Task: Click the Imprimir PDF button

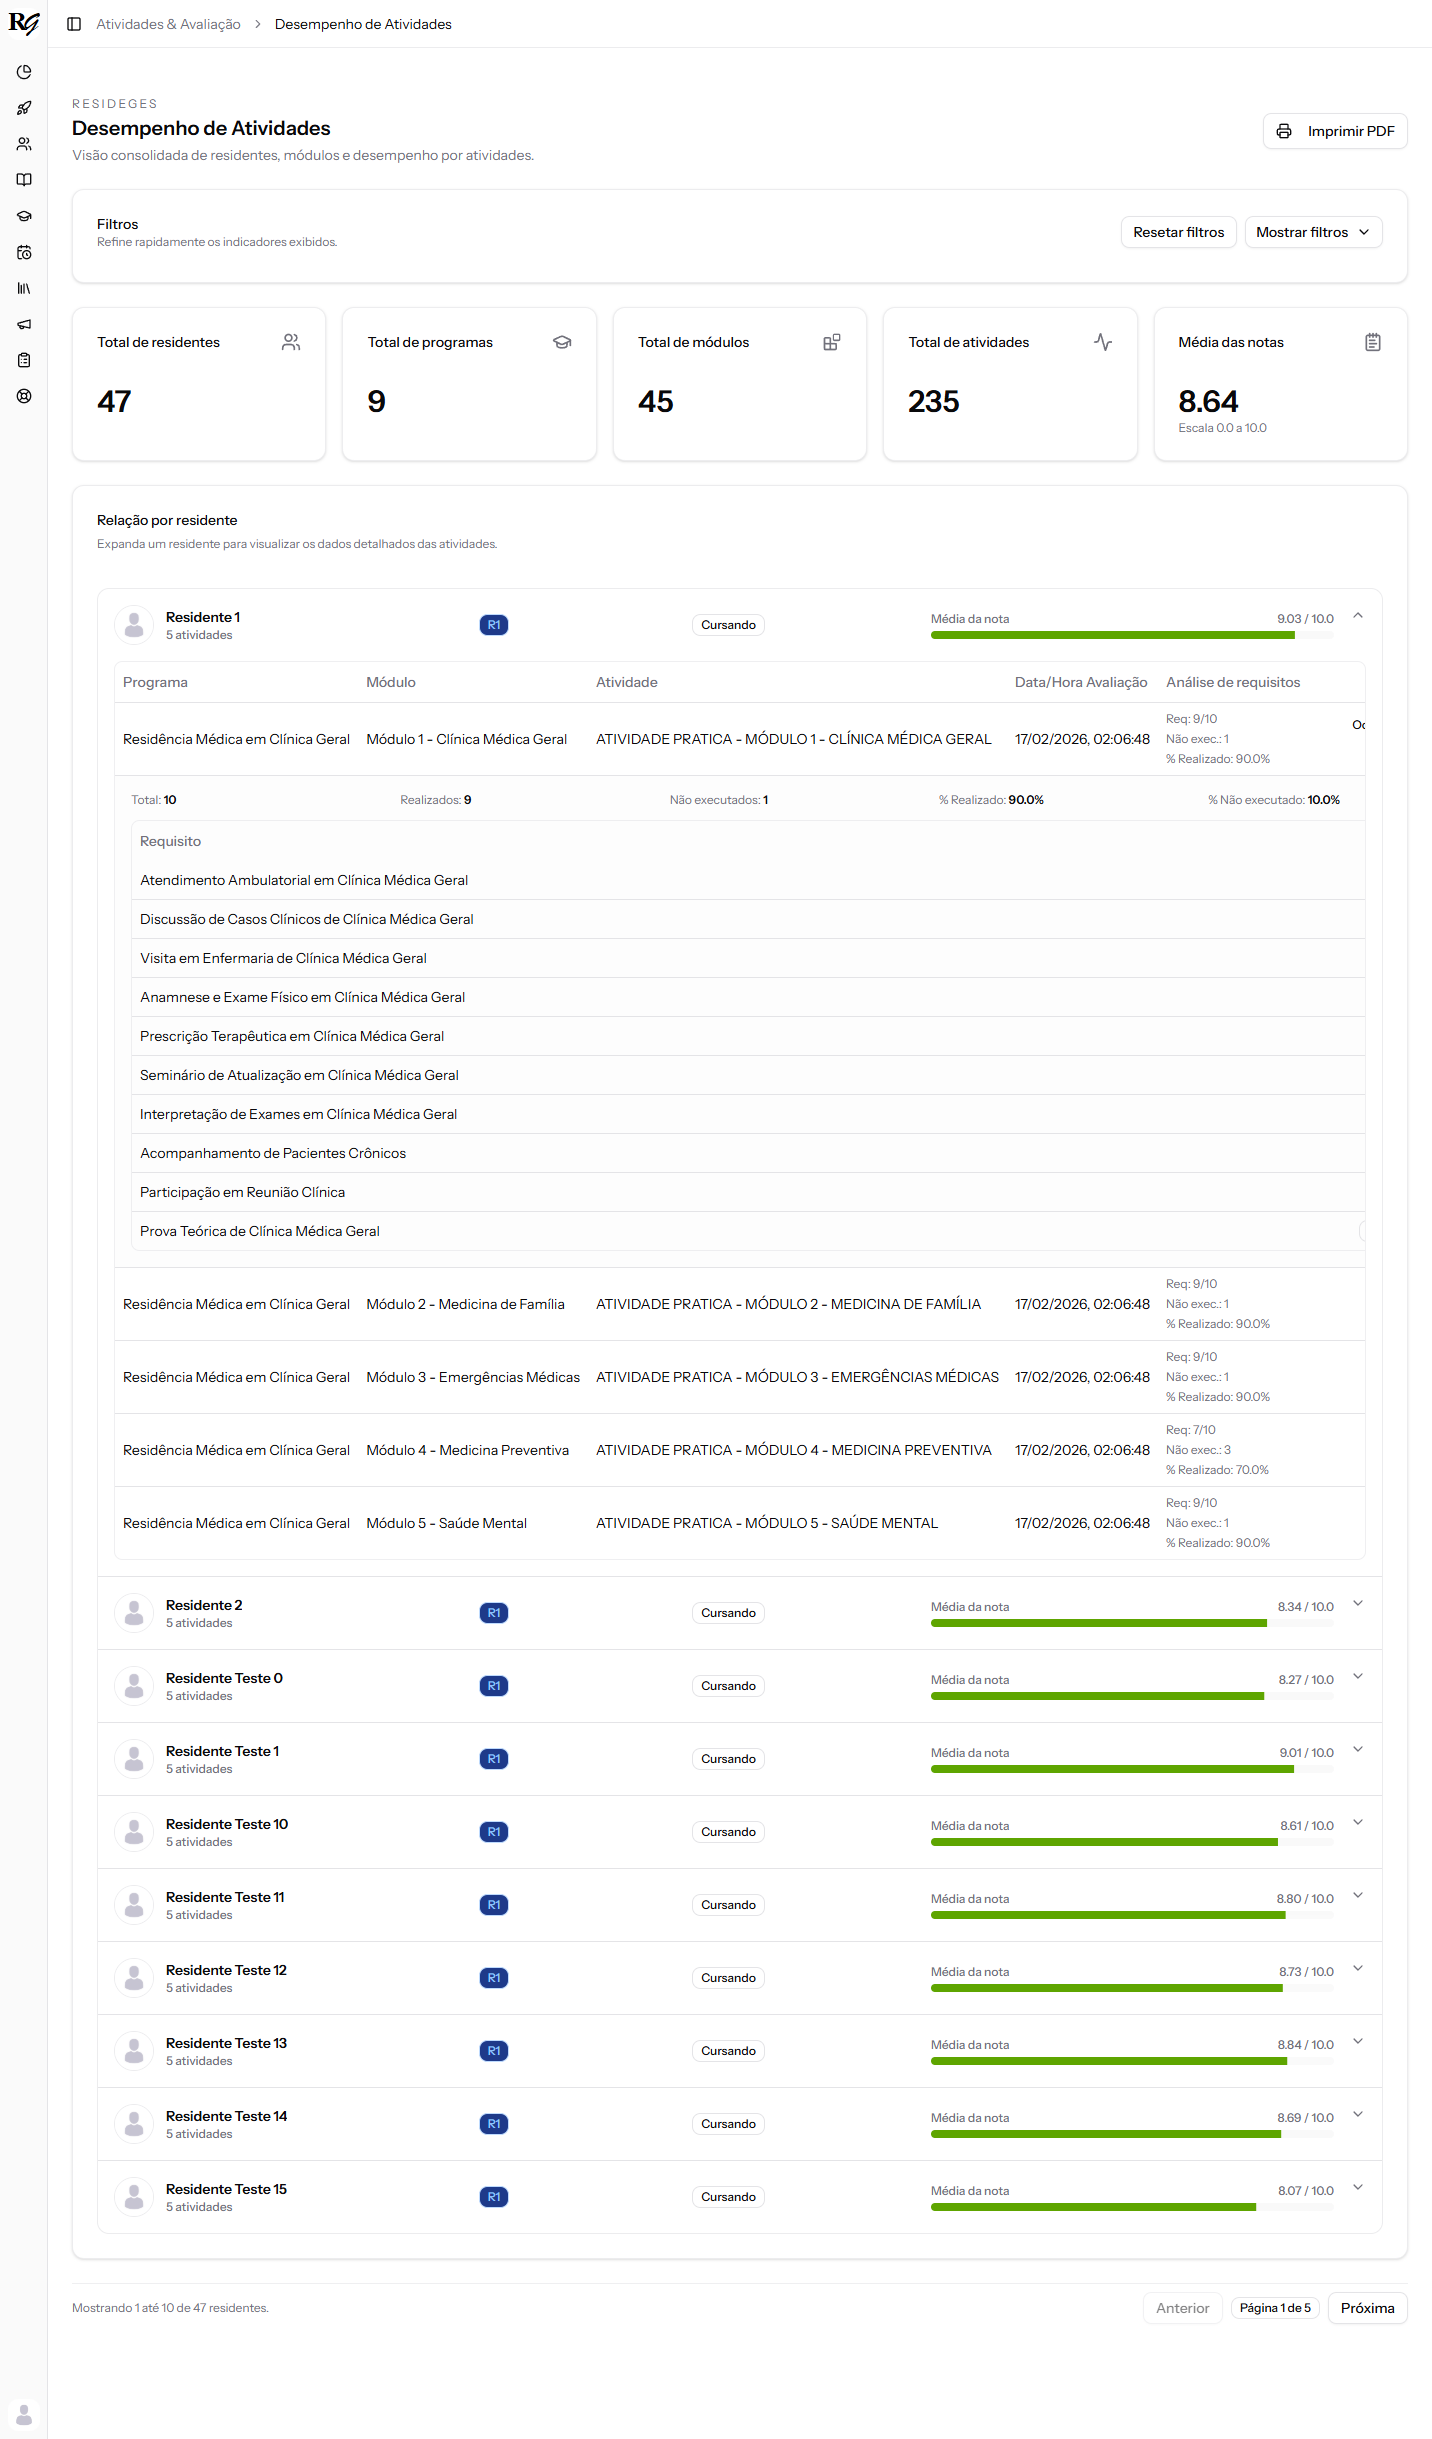Action: (x=1334, y=131)
